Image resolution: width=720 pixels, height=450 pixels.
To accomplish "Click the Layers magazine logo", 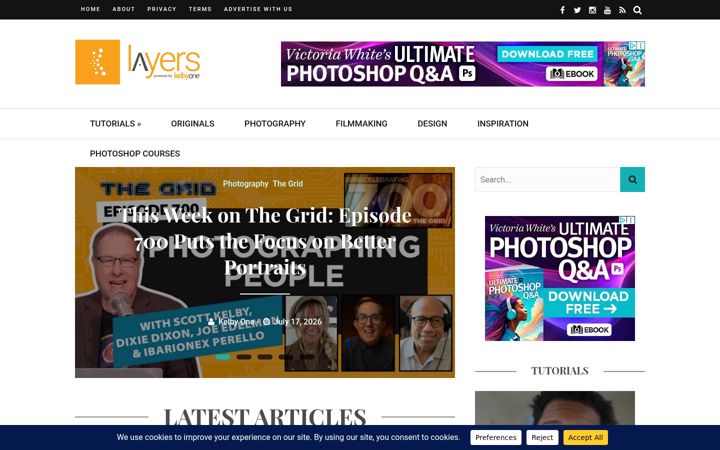I will [x=138, y=62].
